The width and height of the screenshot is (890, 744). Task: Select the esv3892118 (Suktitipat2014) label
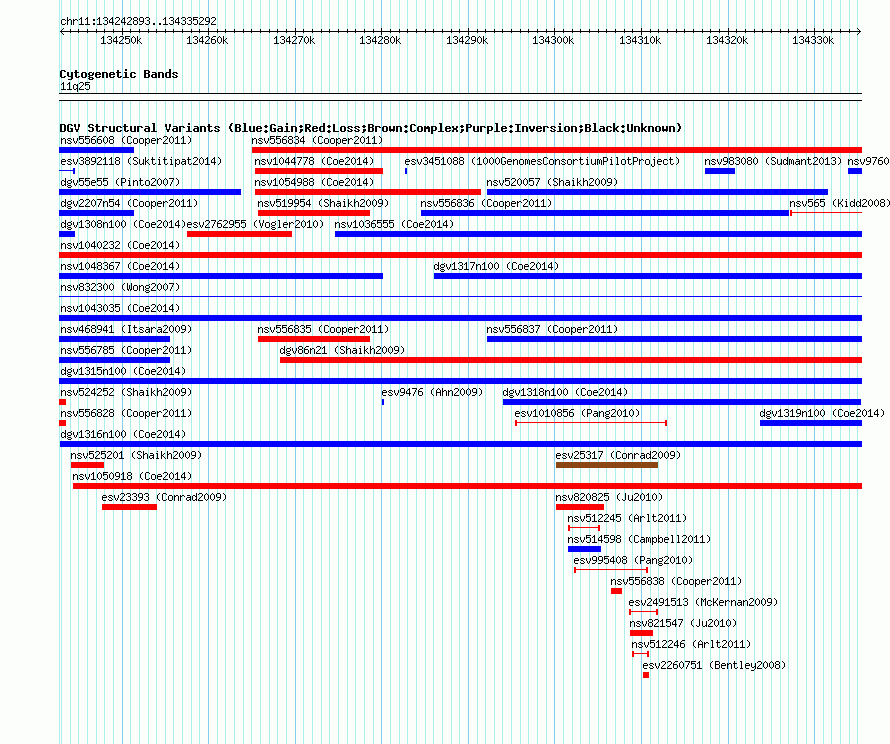pyautogui.click(x=141, y=161)
